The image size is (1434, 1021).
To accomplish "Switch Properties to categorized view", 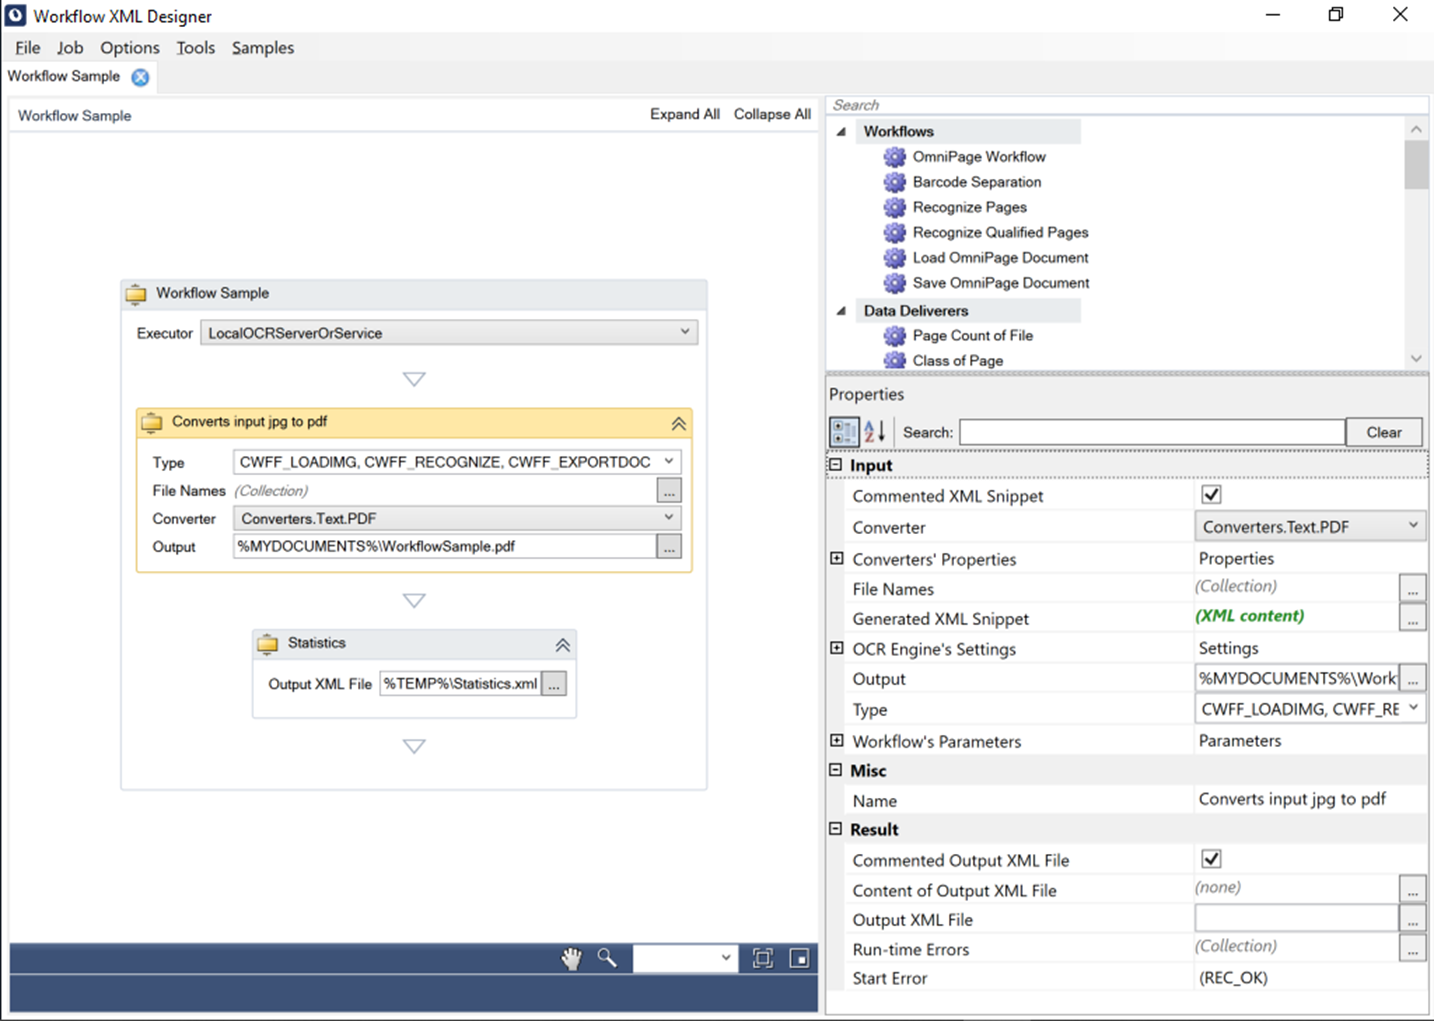I will 843,431.
